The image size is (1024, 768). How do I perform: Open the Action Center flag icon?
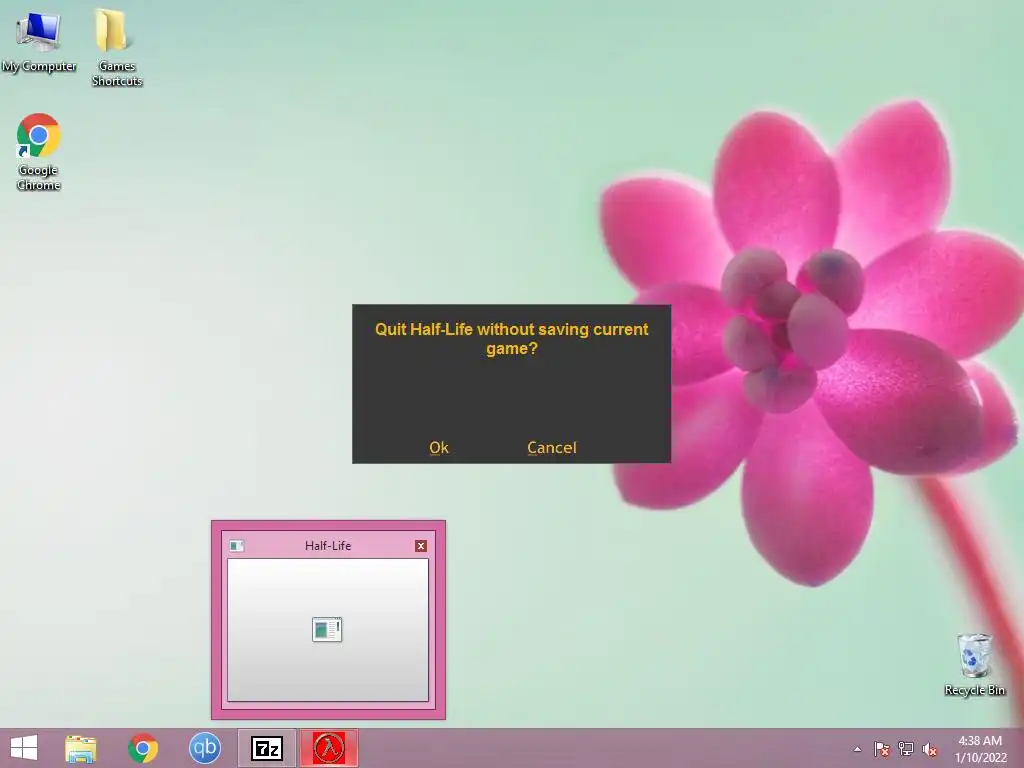pos(882,749)
